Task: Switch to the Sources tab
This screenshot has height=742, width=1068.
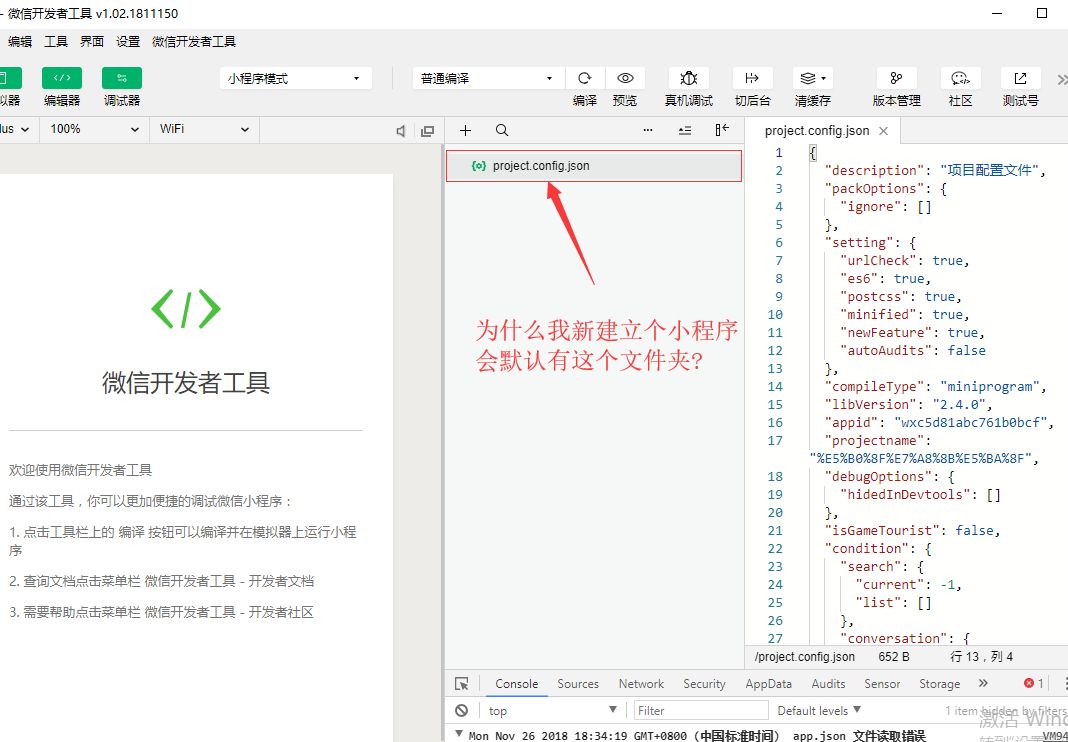Action: (578, 683)
